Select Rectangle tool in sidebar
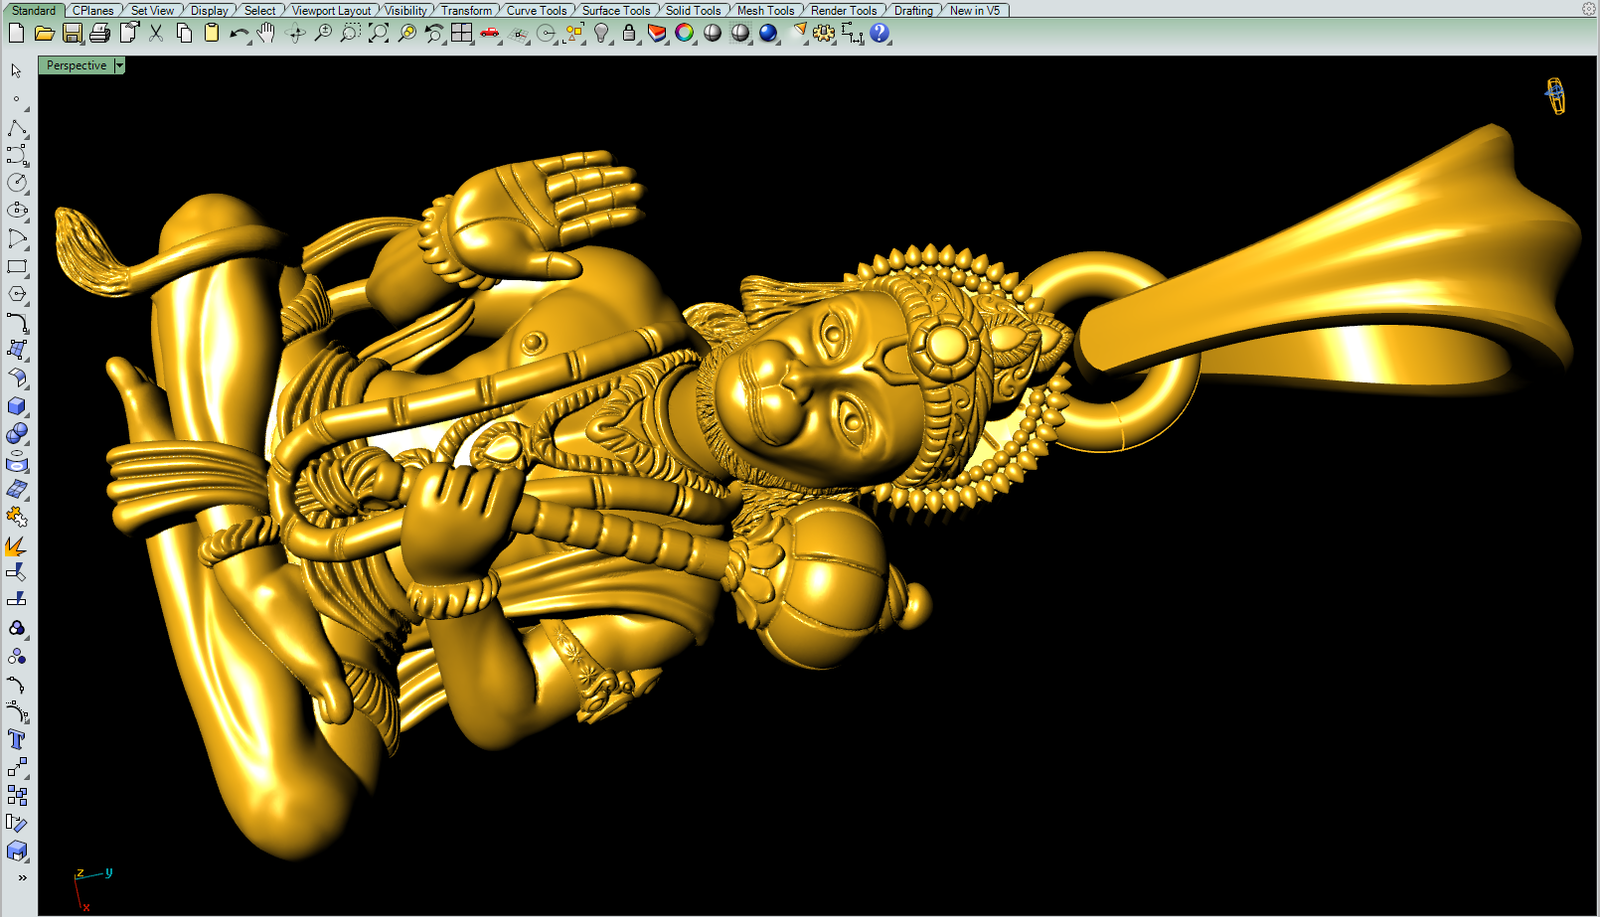Screen dimensions: 1600x917 tap(17, 267)
